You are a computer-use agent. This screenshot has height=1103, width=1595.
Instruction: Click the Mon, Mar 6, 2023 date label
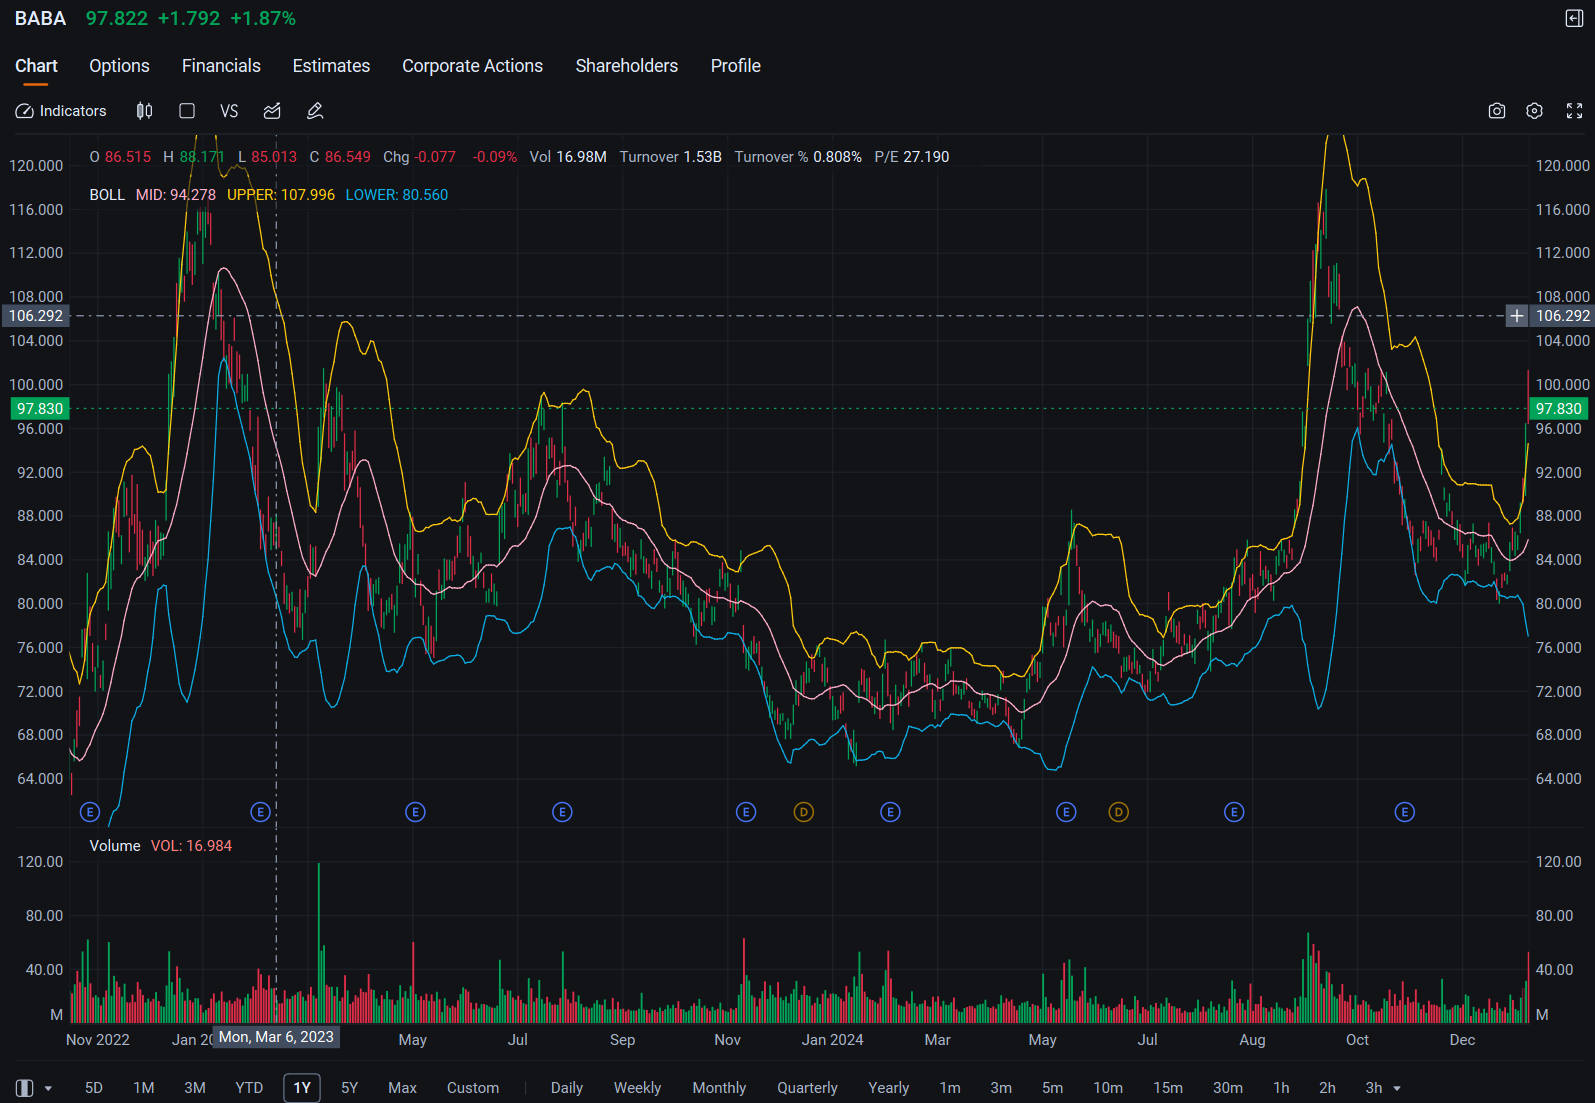click(276, 1037)
